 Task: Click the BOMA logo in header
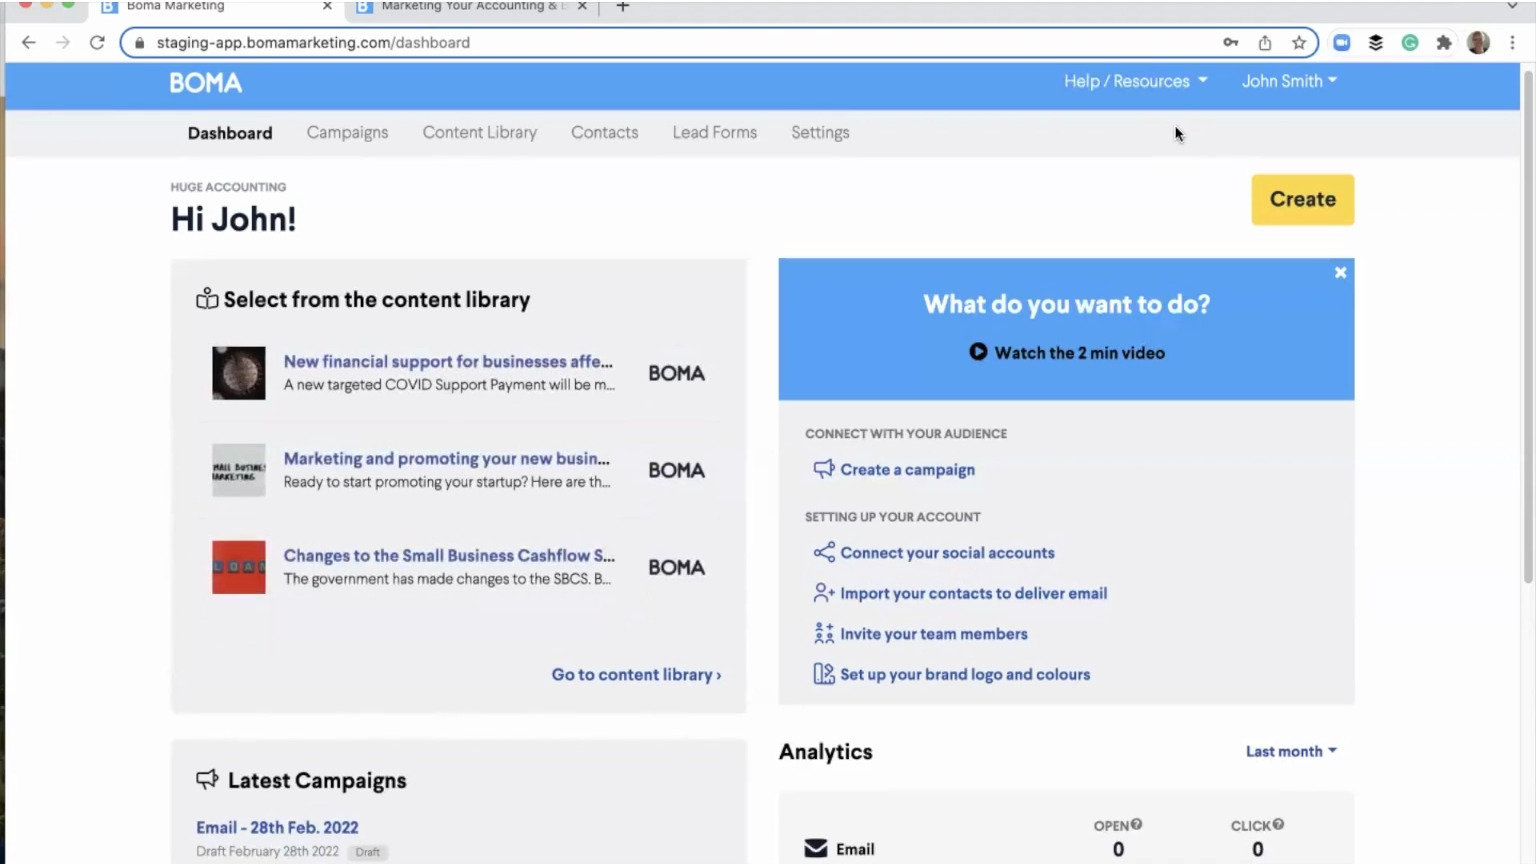tap(205, 83)
